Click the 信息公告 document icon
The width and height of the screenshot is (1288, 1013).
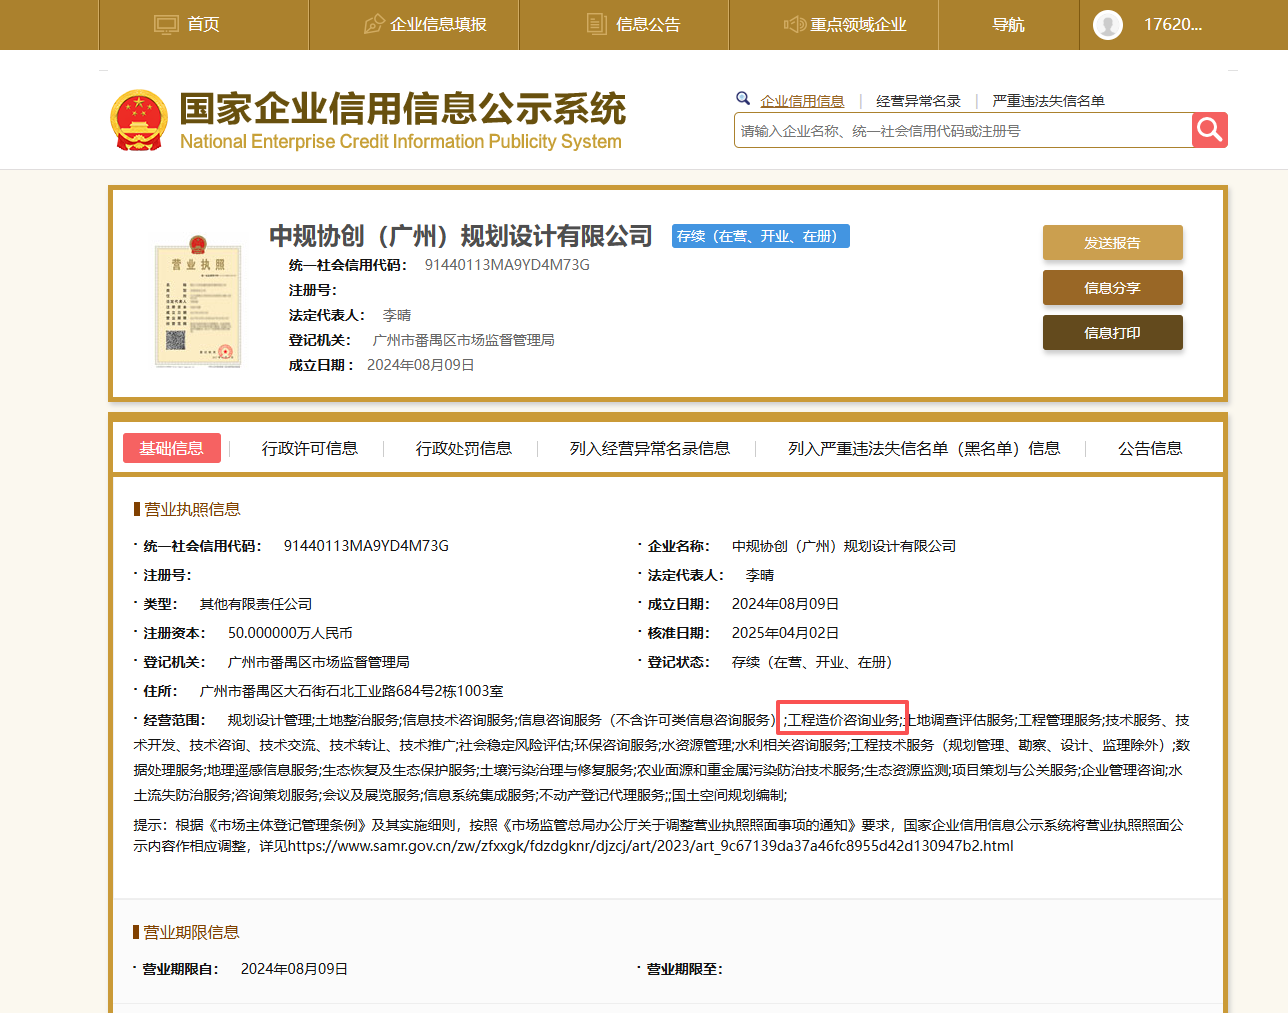(597, 23)
